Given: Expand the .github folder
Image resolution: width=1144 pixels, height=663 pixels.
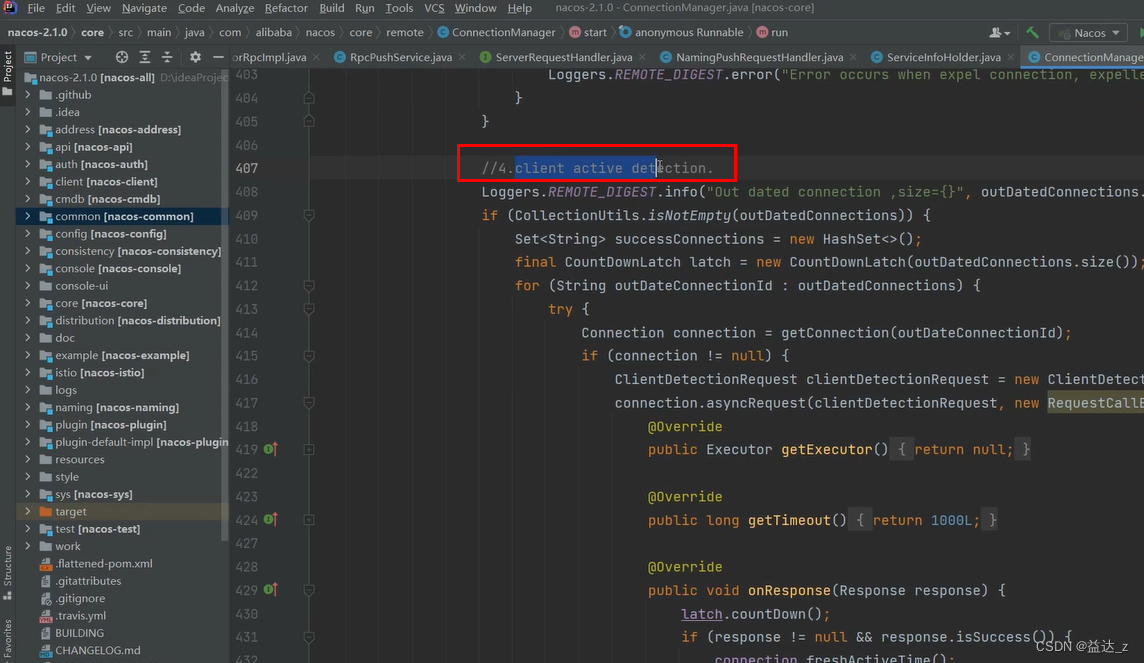Looking at the screenshot, I should pyautogui.click(x=28, y=95).
